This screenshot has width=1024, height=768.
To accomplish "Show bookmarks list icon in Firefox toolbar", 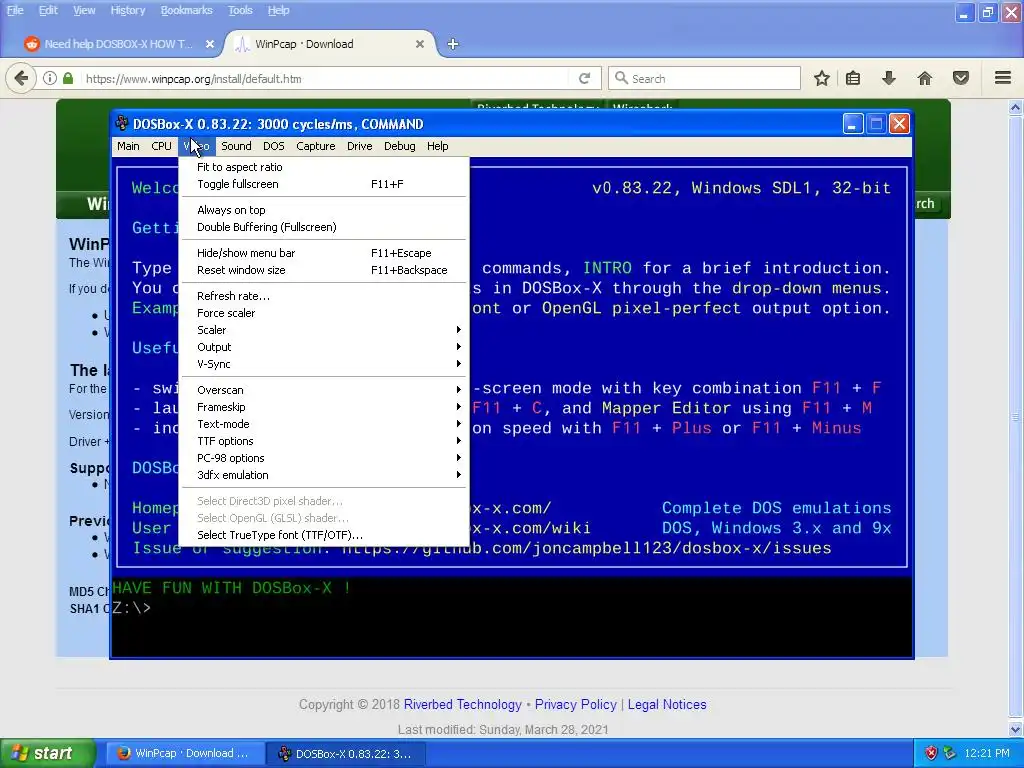I will click(x=853, y=78).
